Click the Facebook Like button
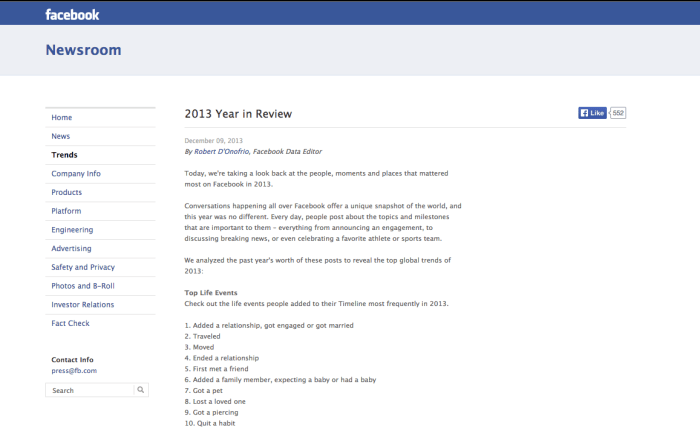The image size is (700, 431). pos(592,113)
